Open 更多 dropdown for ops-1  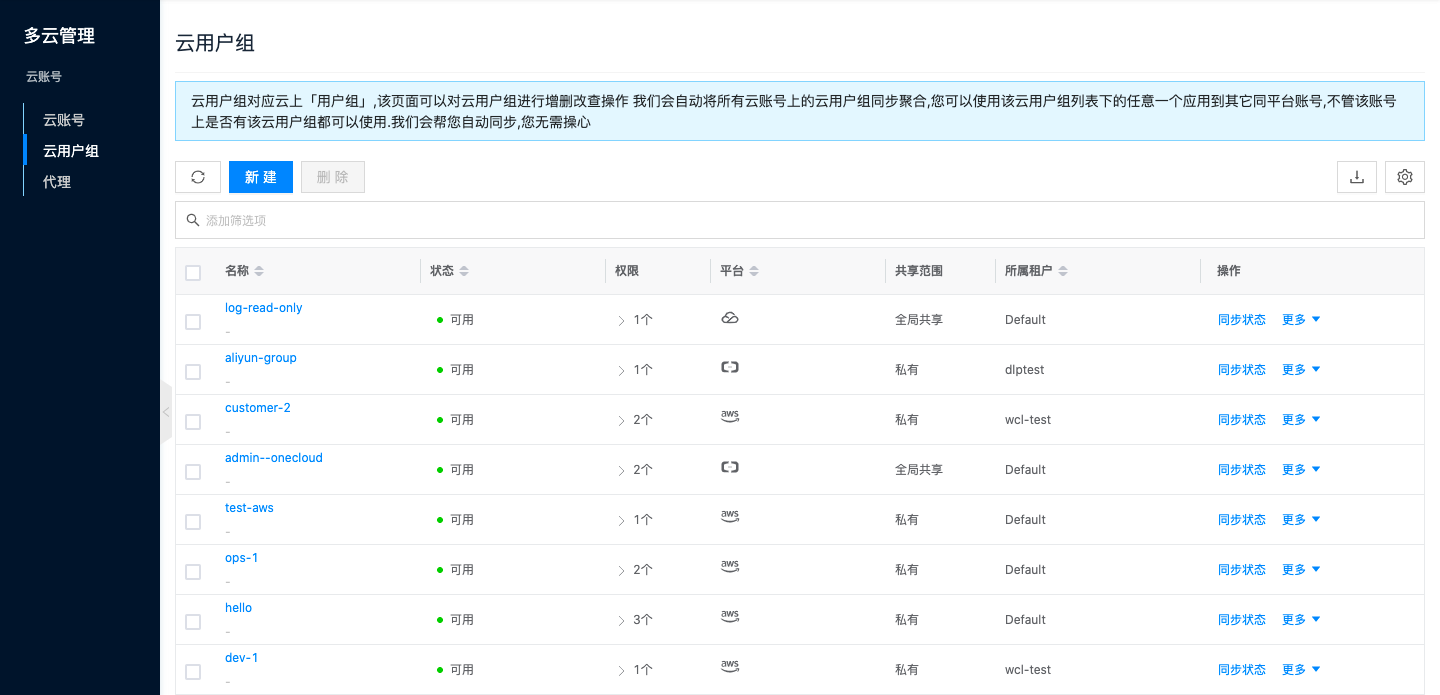(x=1301, y=570)
